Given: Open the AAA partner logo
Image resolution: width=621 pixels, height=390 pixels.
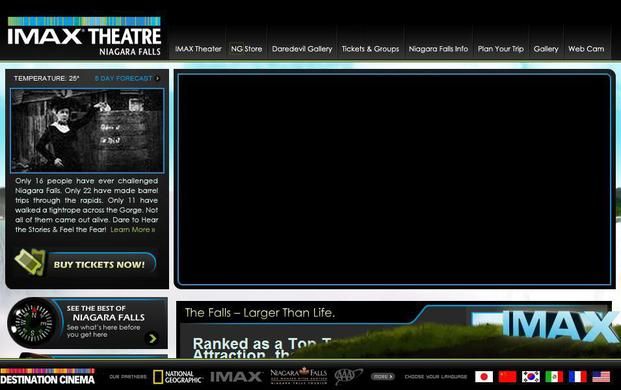Looking at the screenshot, I should click(x=348, y=376).
